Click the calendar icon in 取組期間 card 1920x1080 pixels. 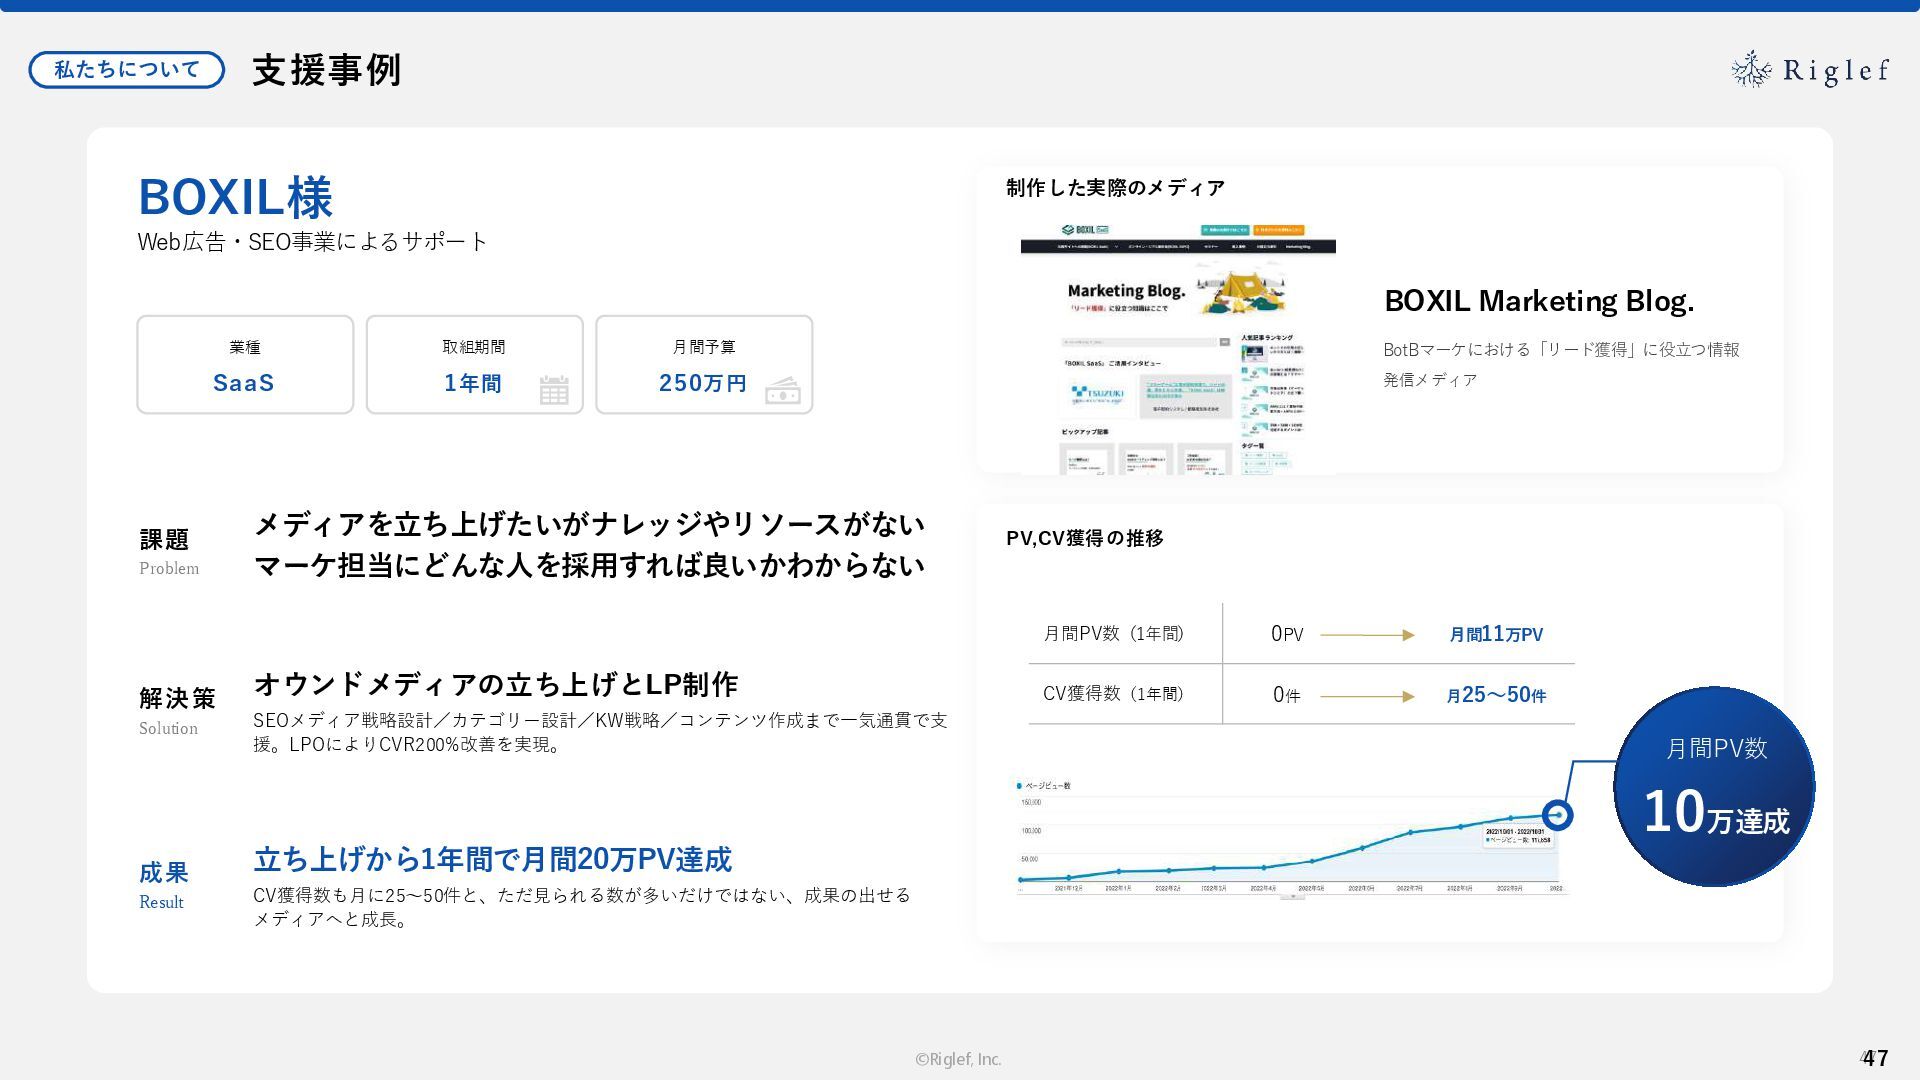tap(553, 389)
